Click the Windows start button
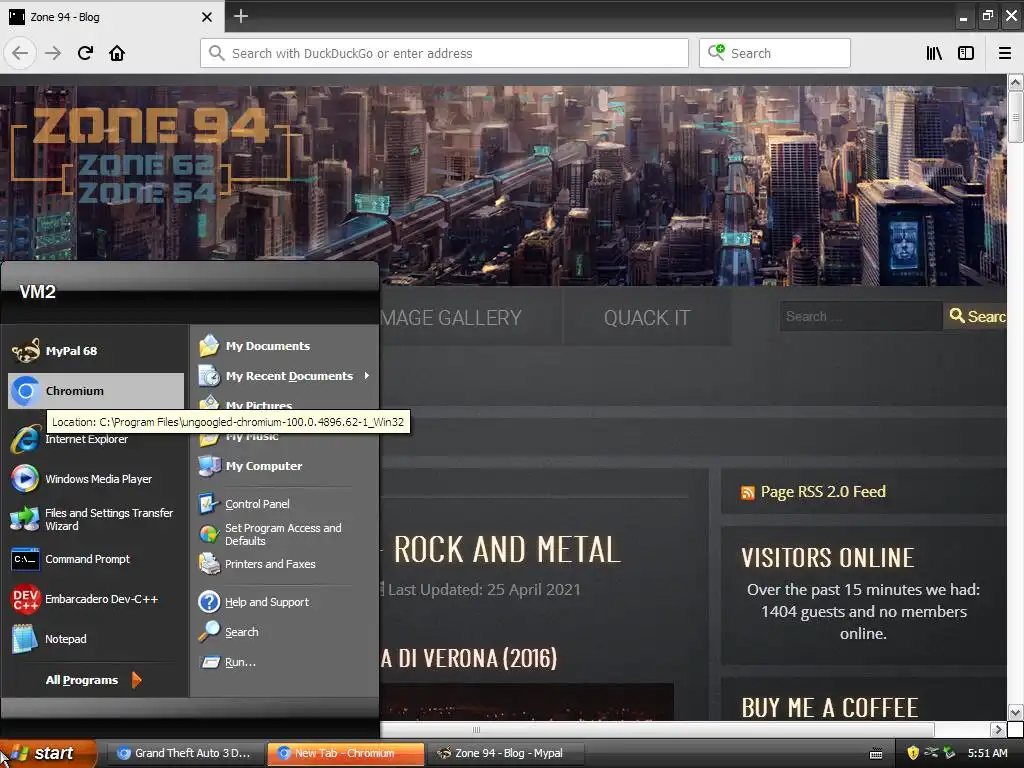The width and height of the screenshot is (1024, 768). click(x=47, y=754)
